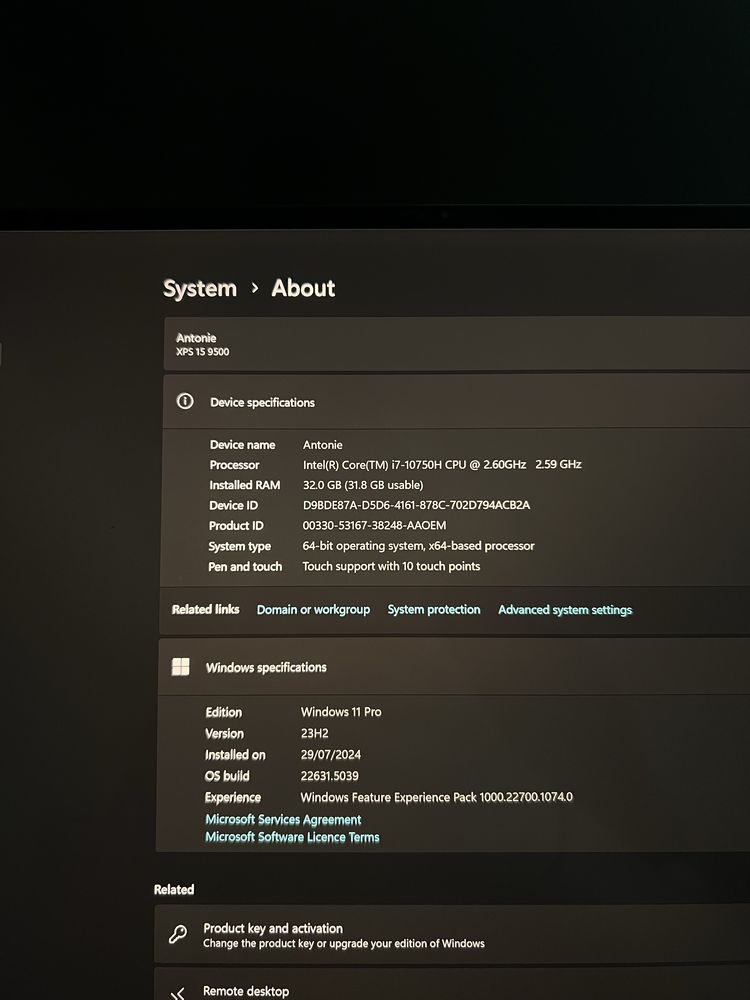
Task: Select the Installed RAM value 32.0 GB
Action: [x=363, y=485]
